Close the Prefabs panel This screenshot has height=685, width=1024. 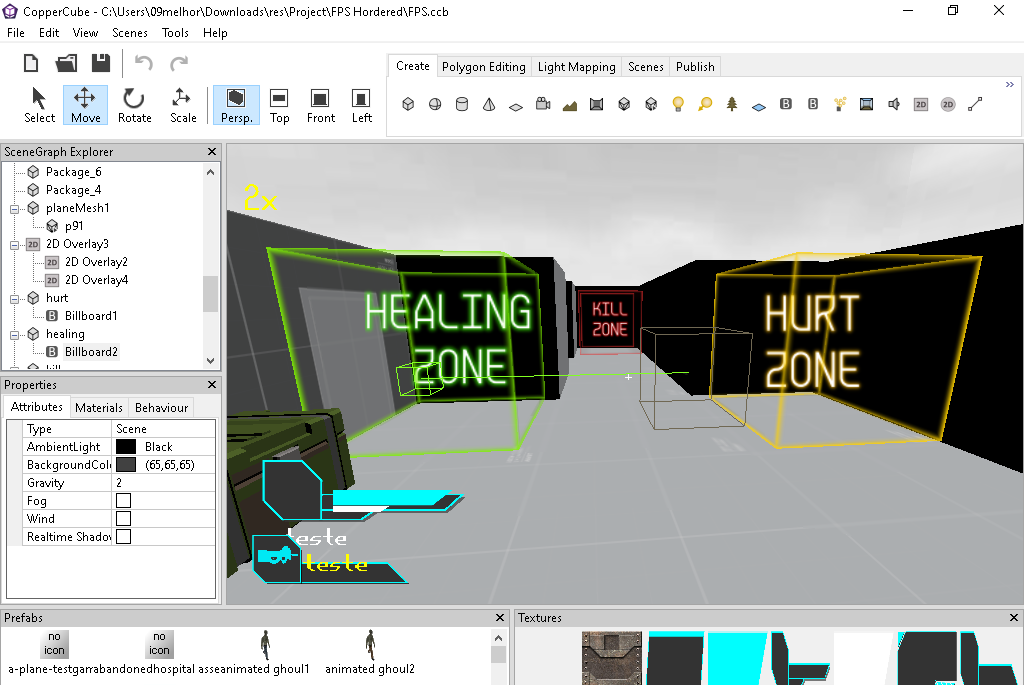click(500, 618)
